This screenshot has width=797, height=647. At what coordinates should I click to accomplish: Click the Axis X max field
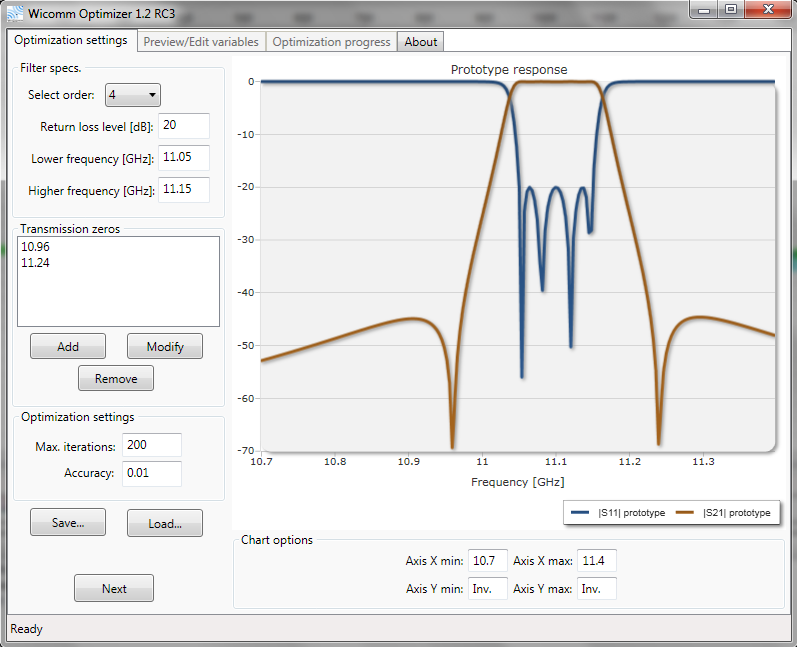coord(597,561)
